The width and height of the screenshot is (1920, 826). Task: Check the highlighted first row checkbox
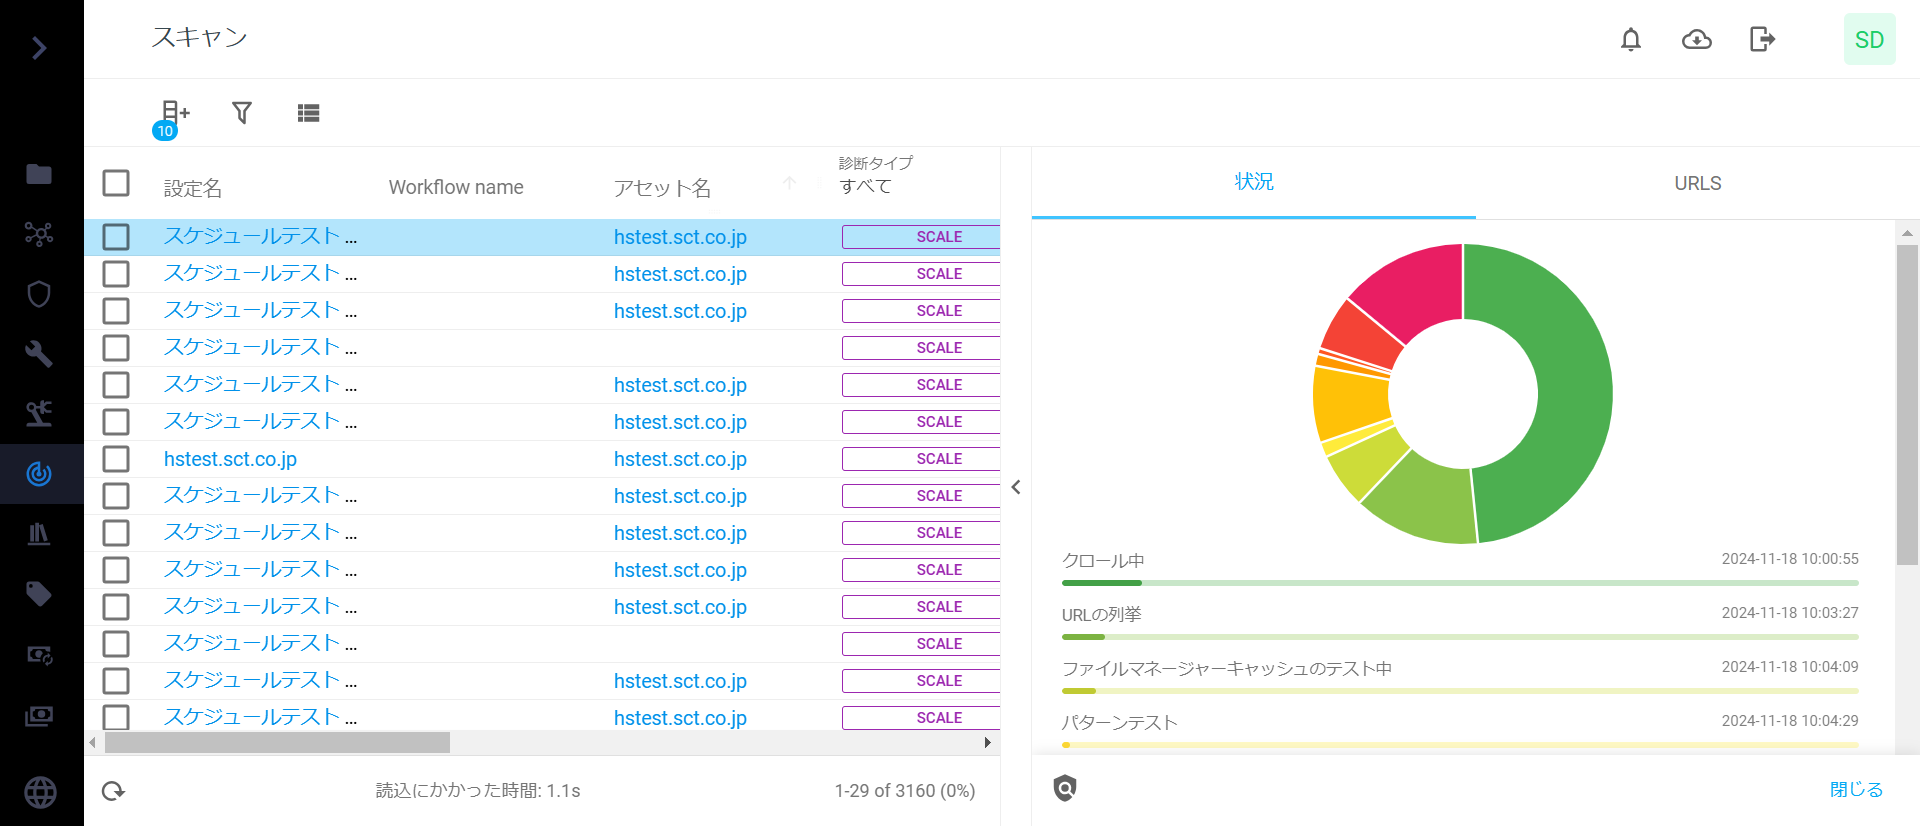(116, 237)
